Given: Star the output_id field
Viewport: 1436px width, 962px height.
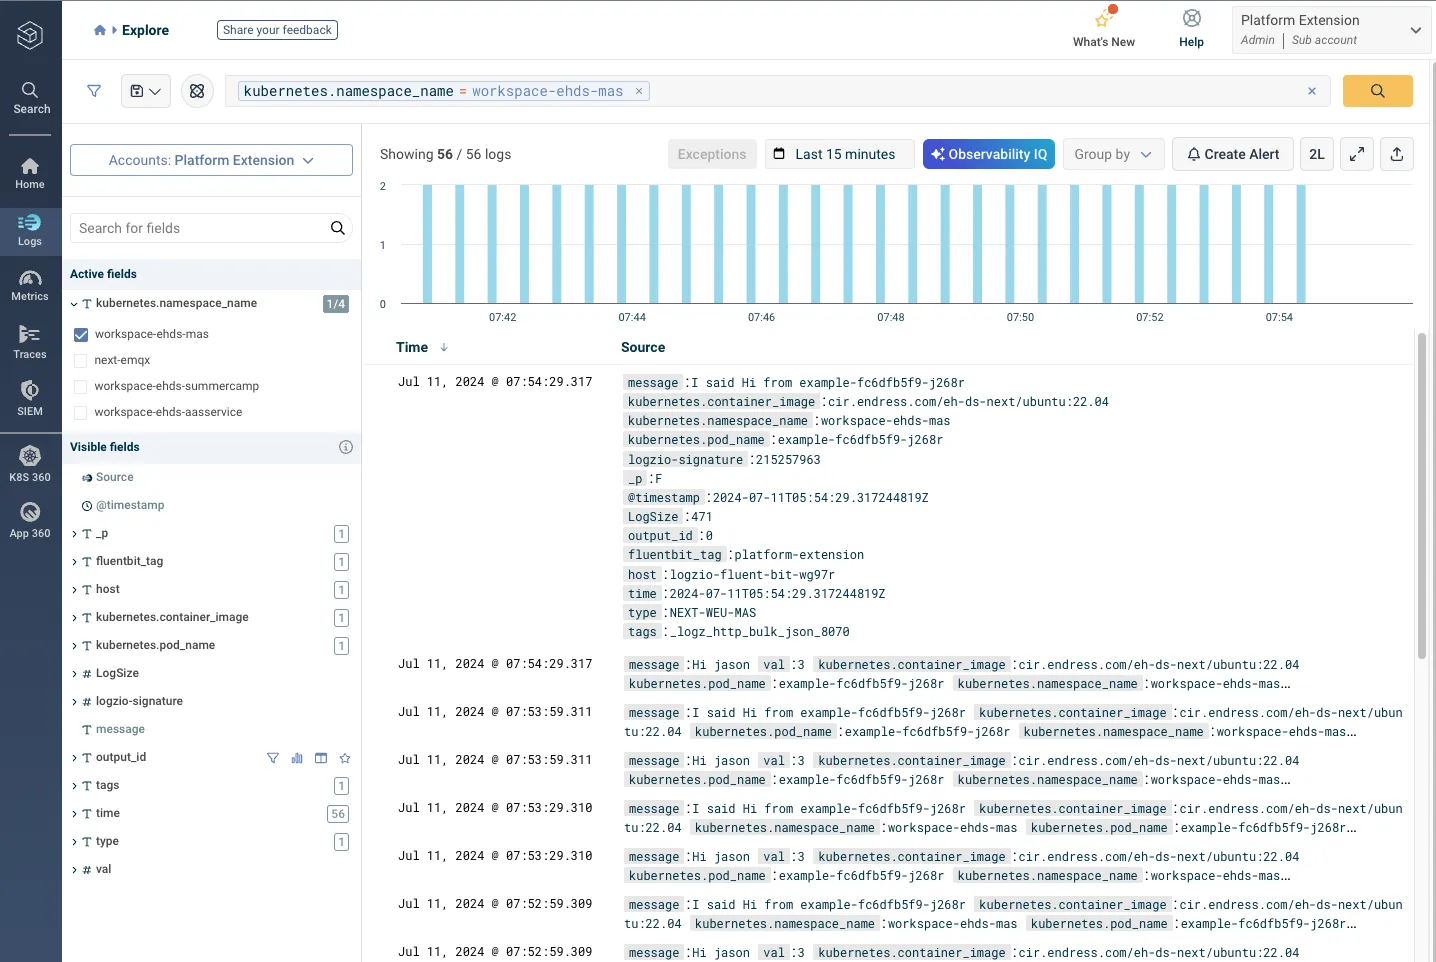Looking at the screenshot, I should [345, 758].
